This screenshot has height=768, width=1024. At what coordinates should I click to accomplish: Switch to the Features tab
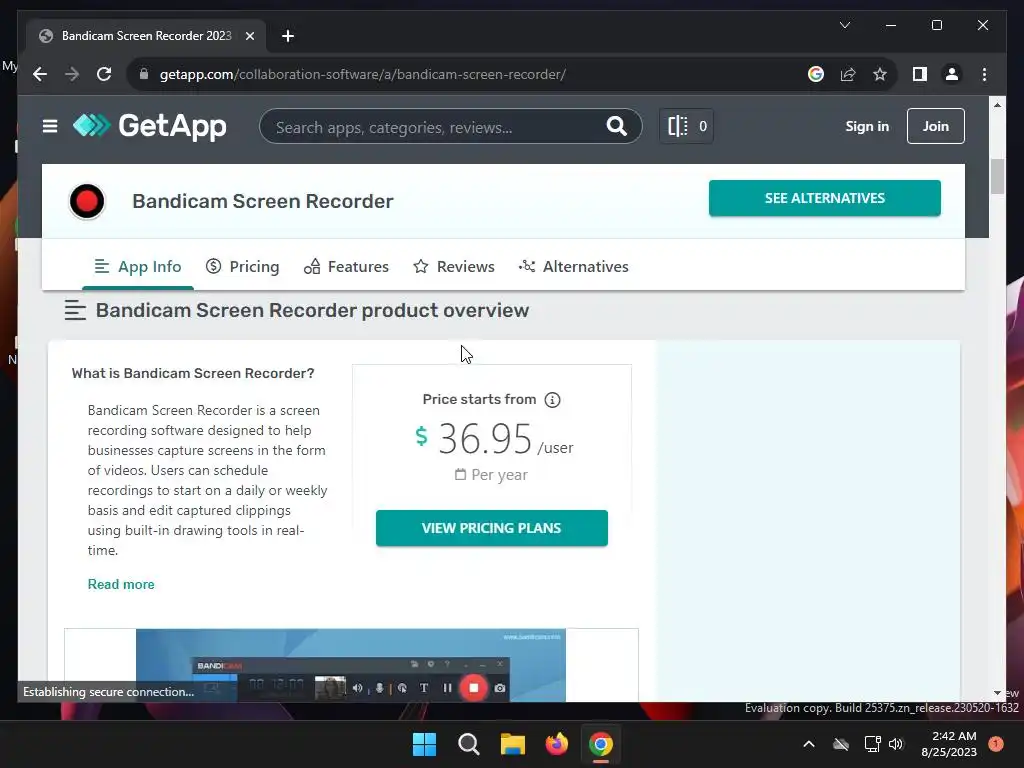click(346, 266)
